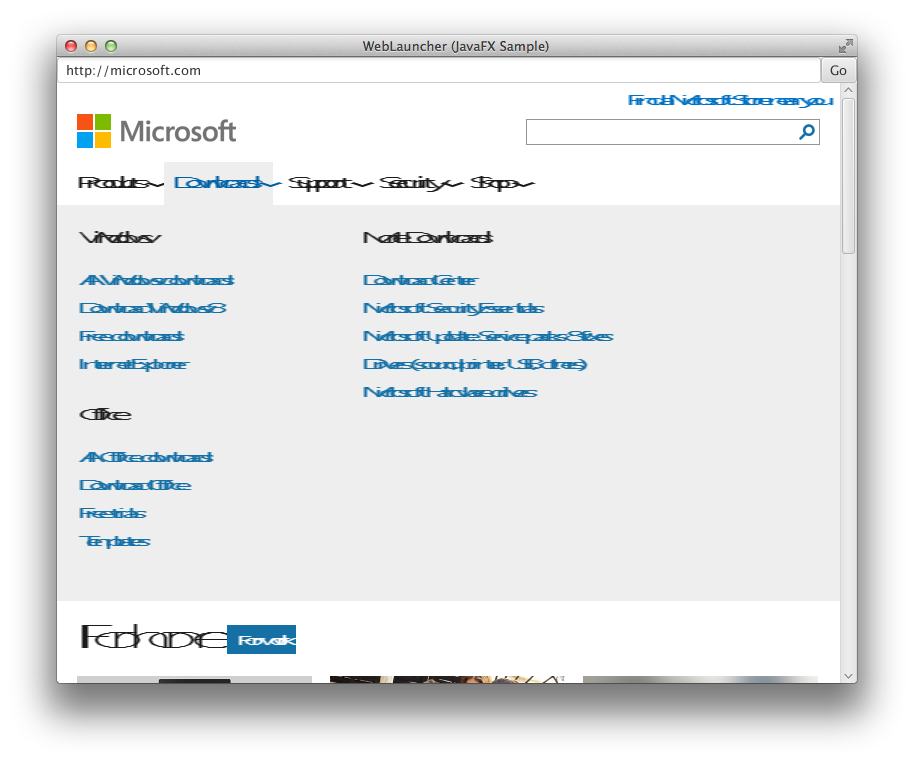
Task: Click the Microsoft logo
Action: click(157, 131)
